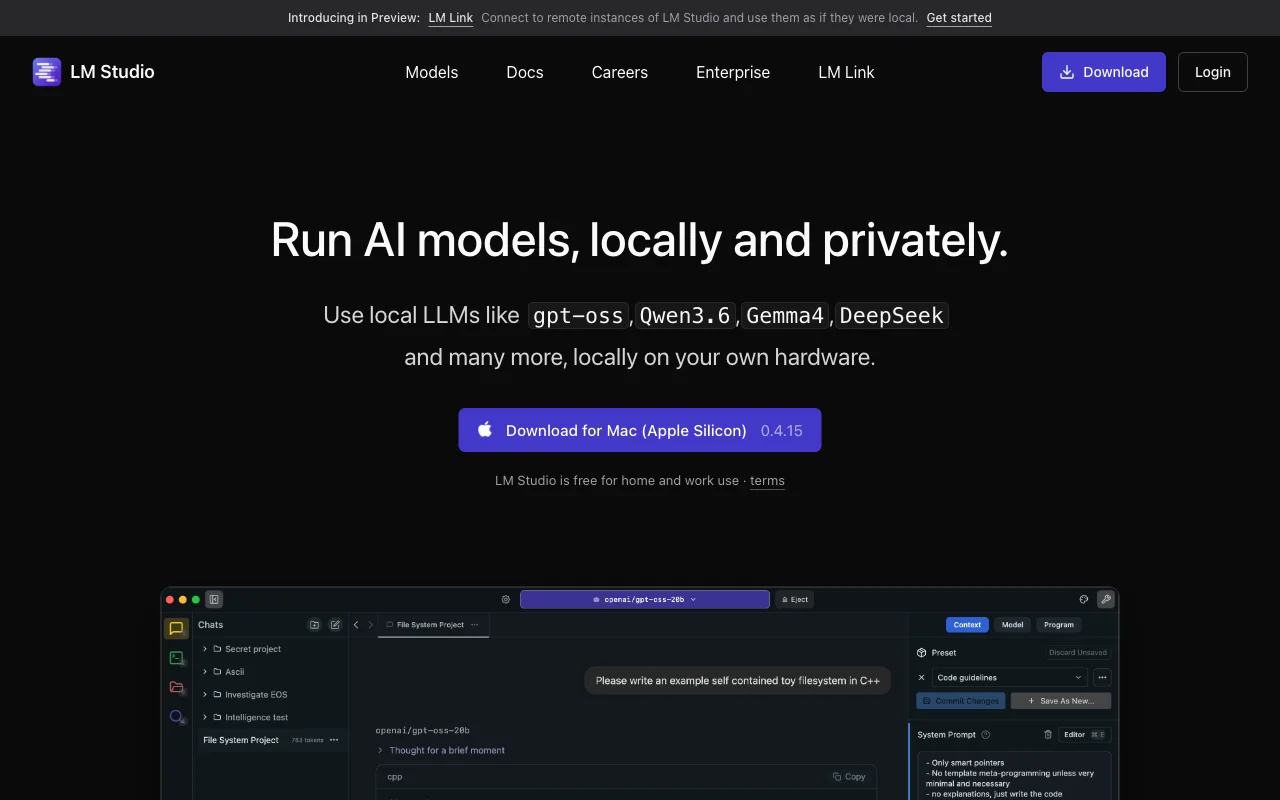Click the Save As New... button
1280x800 pixels.
pos(1061,701)
